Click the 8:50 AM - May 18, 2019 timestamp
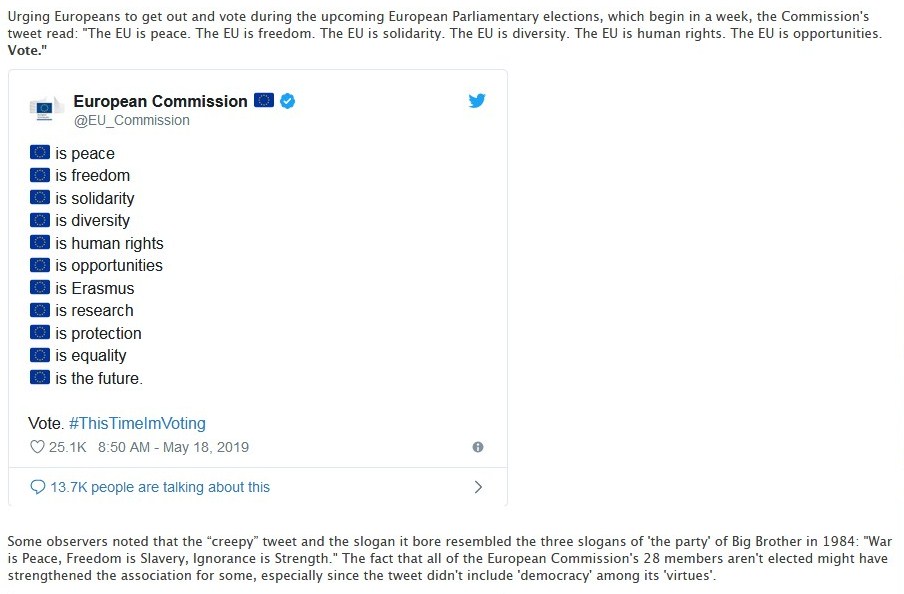 174,447
